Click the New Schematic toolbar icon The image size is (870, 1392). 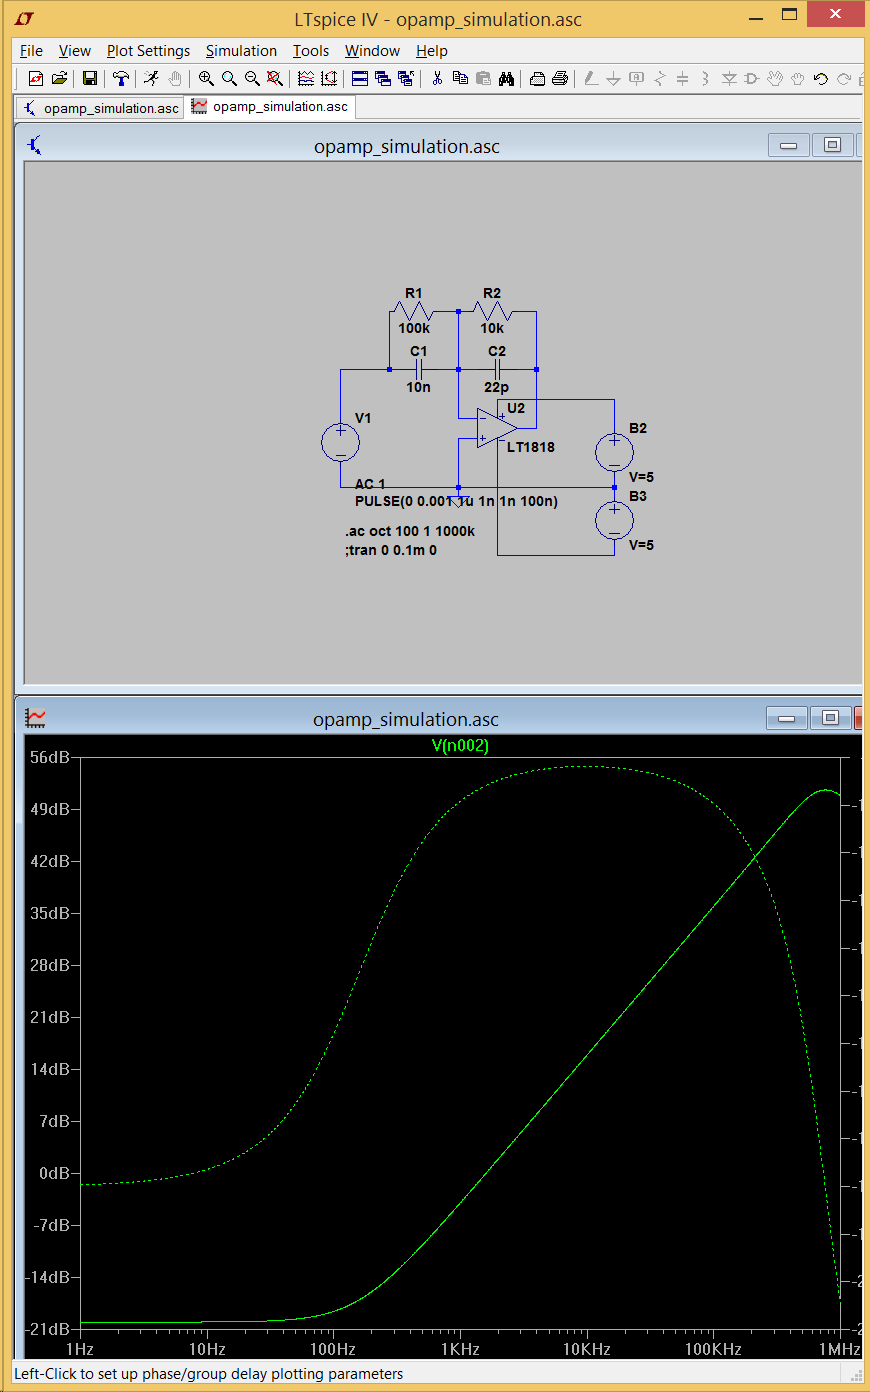35,78
